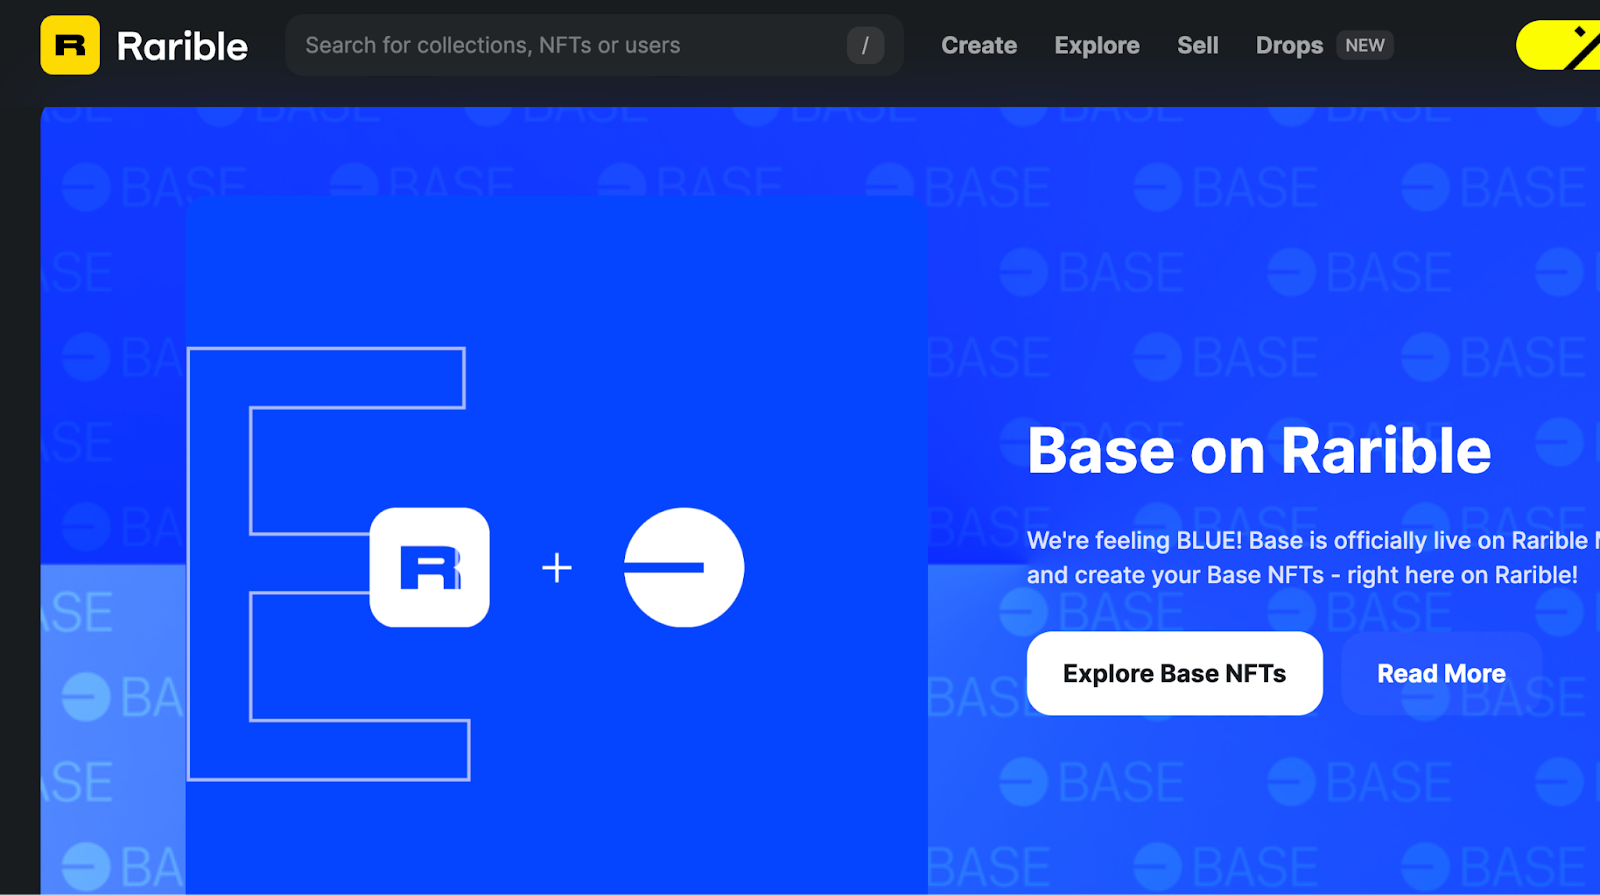This screenshot has height=895, width=1600.
Task: Focus the search for collections field
Action: [x=594, y=45]
